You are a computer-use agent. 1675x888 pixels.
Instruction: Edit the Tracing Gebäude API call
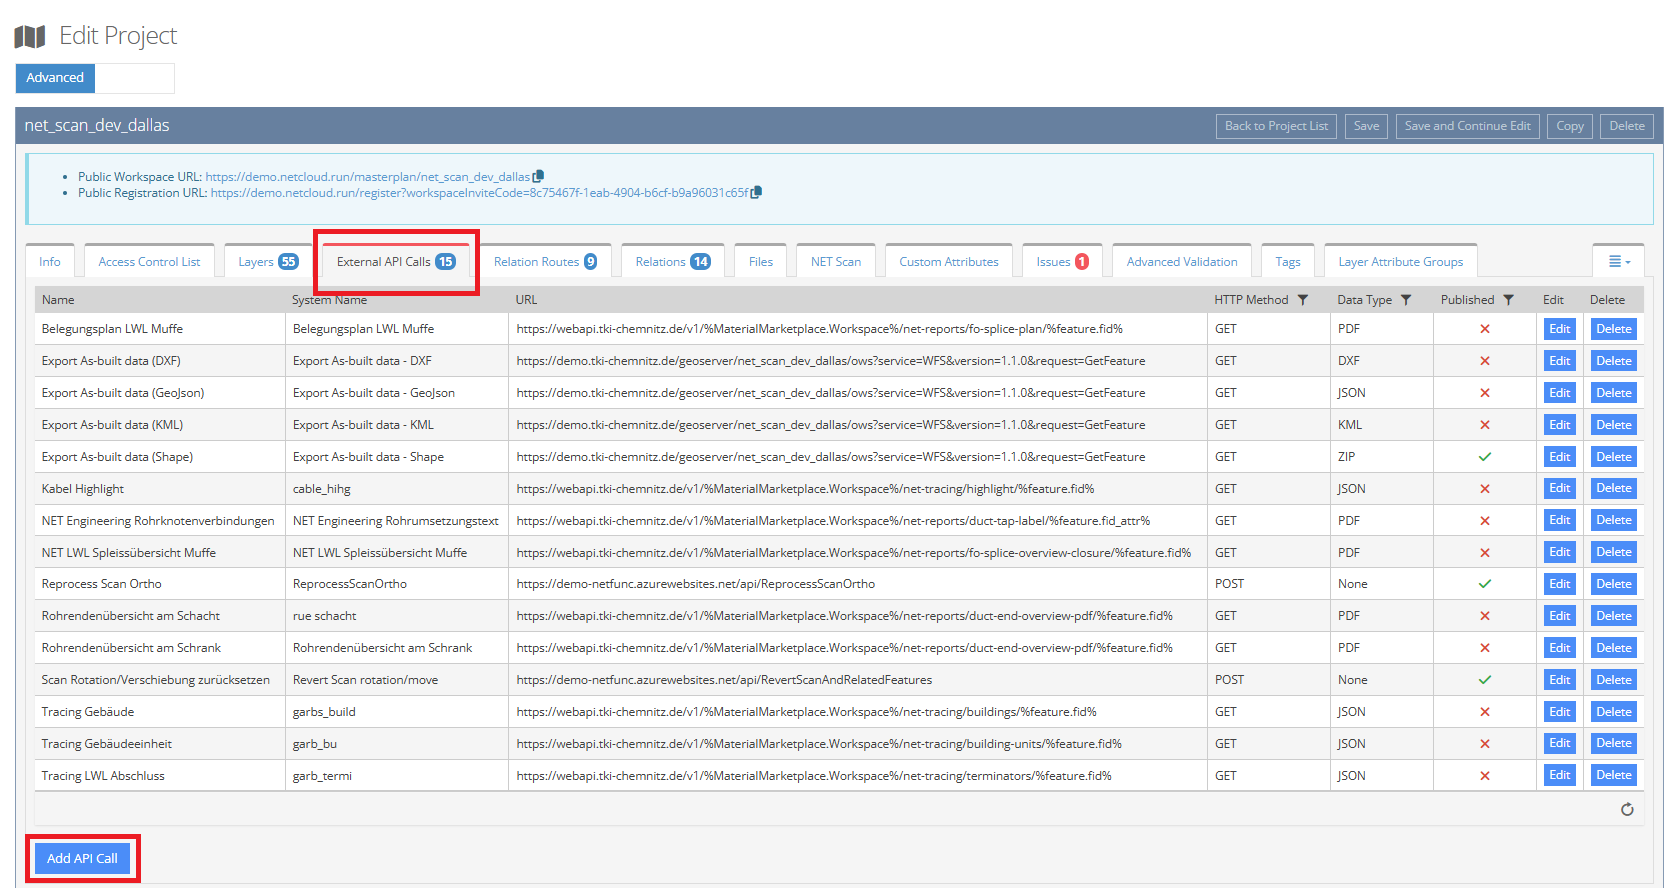1559,712
